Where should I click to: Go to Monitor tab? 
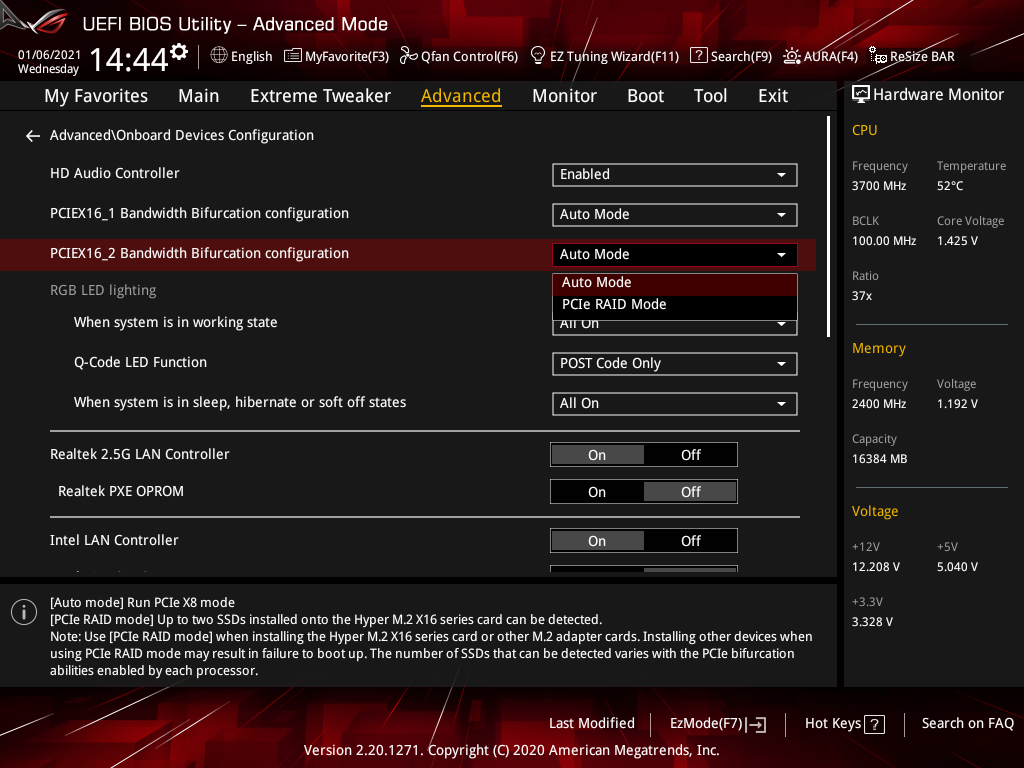pos(564,96)
